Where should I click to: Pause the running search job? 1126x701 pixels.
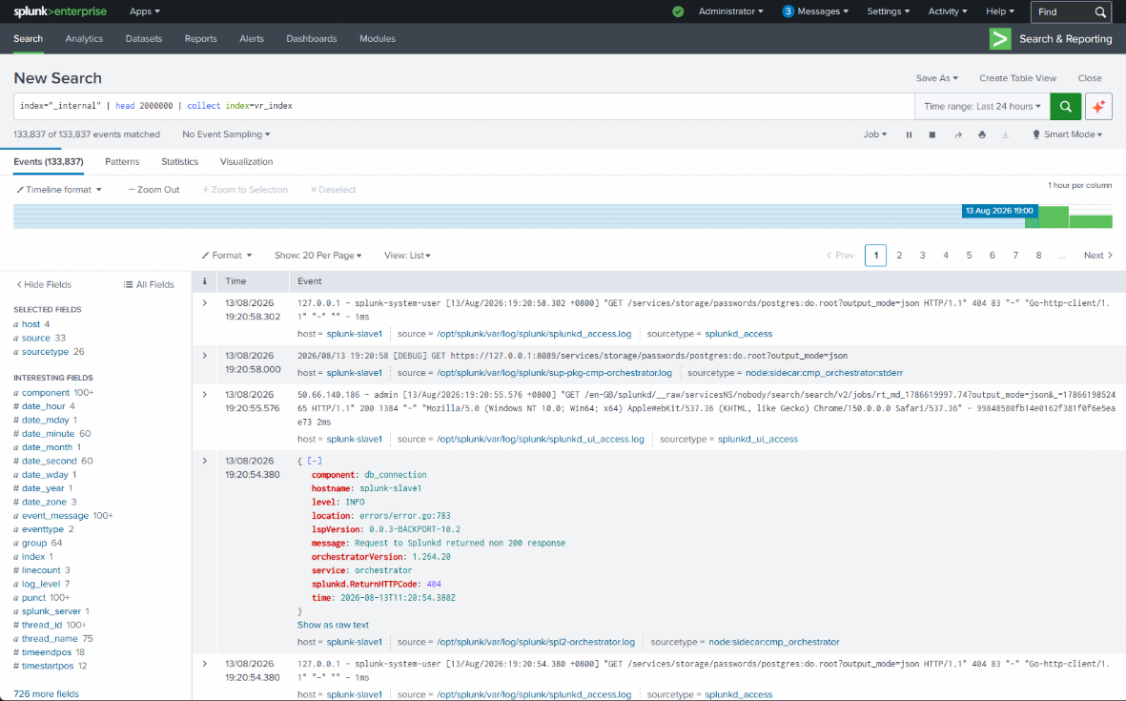[x=908, y=134]
